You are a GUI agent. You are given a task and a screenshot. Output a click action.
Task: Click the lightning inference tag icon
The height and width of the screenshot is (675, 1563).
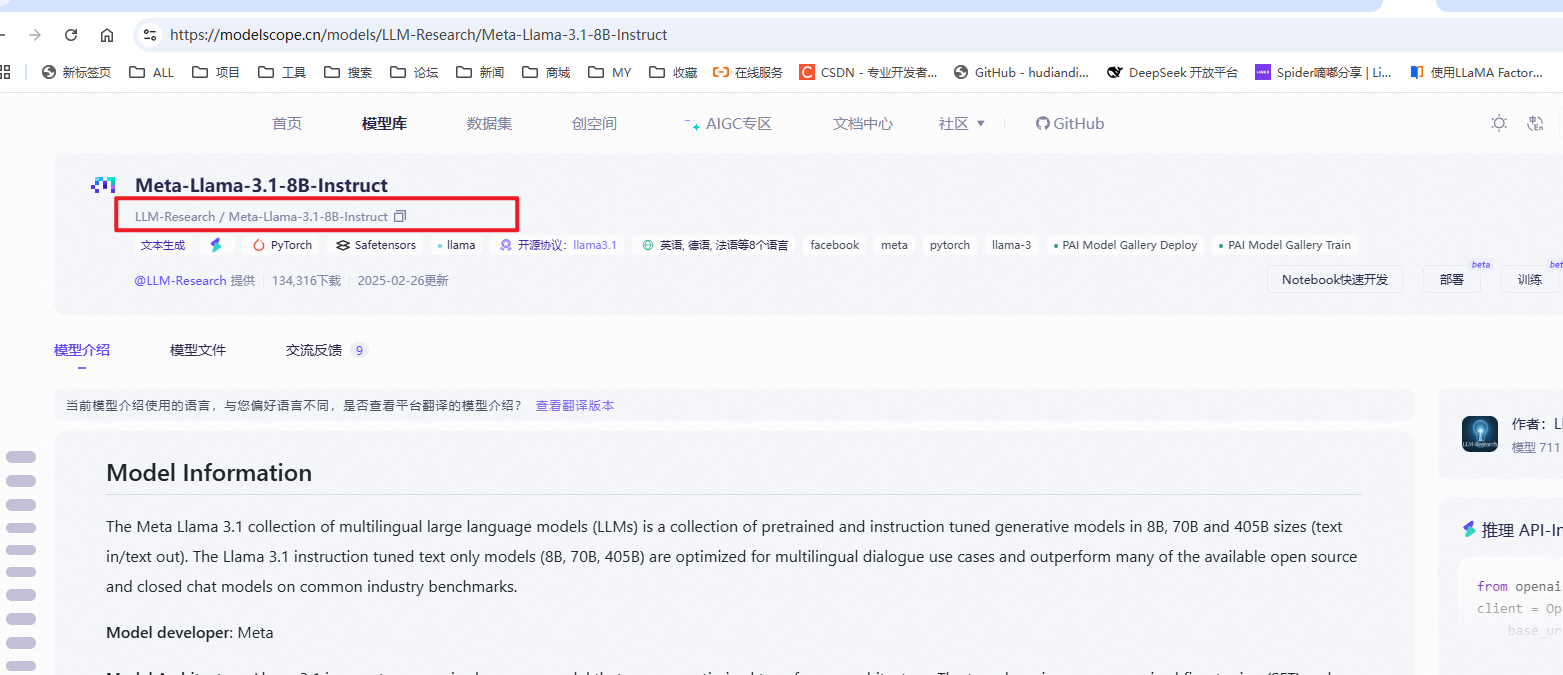coord(216,245)
